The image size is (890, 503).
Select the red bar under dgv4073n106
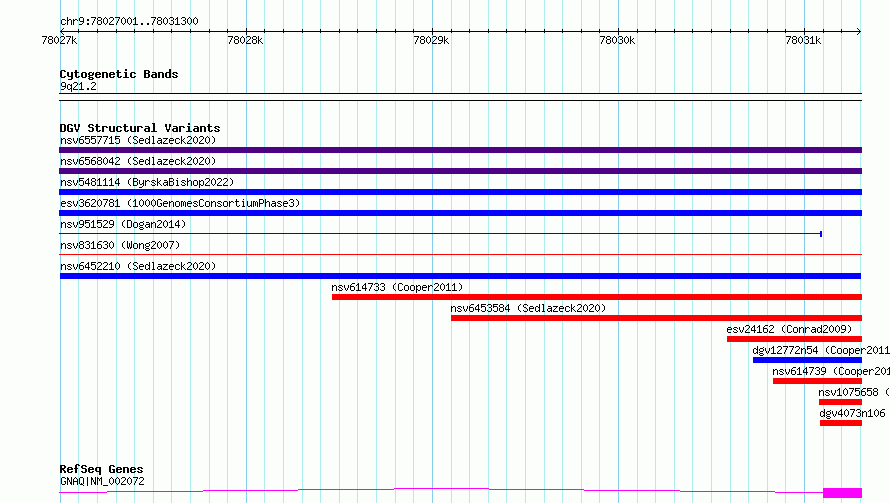click(841, 423)
